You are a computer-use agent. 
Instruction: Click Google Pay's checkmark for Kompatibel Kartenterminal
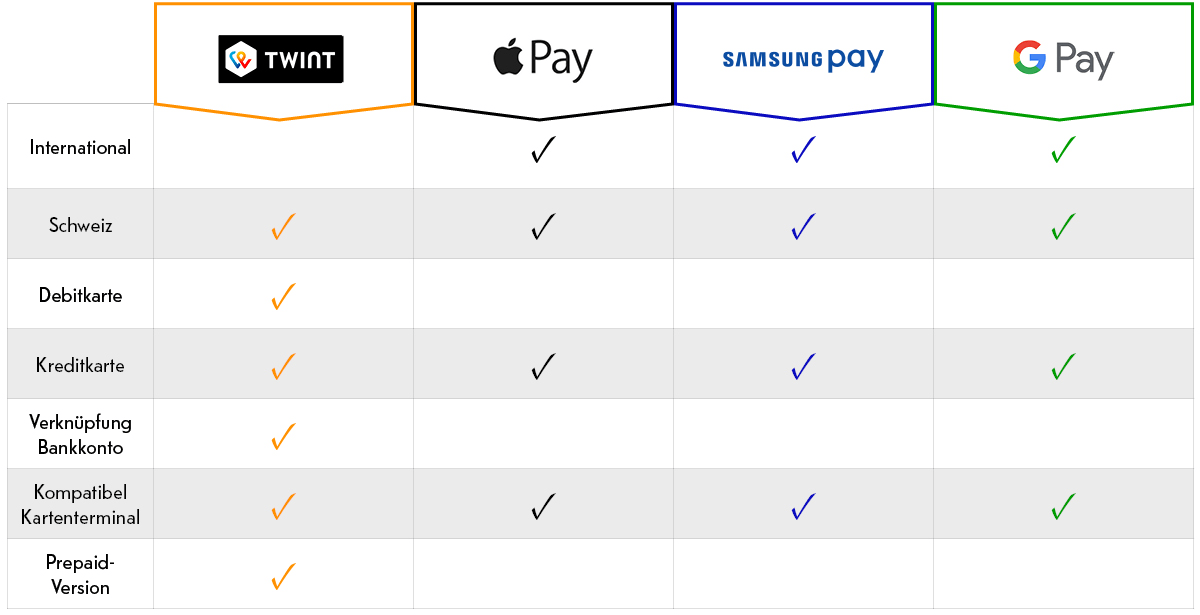(1063, 507)
